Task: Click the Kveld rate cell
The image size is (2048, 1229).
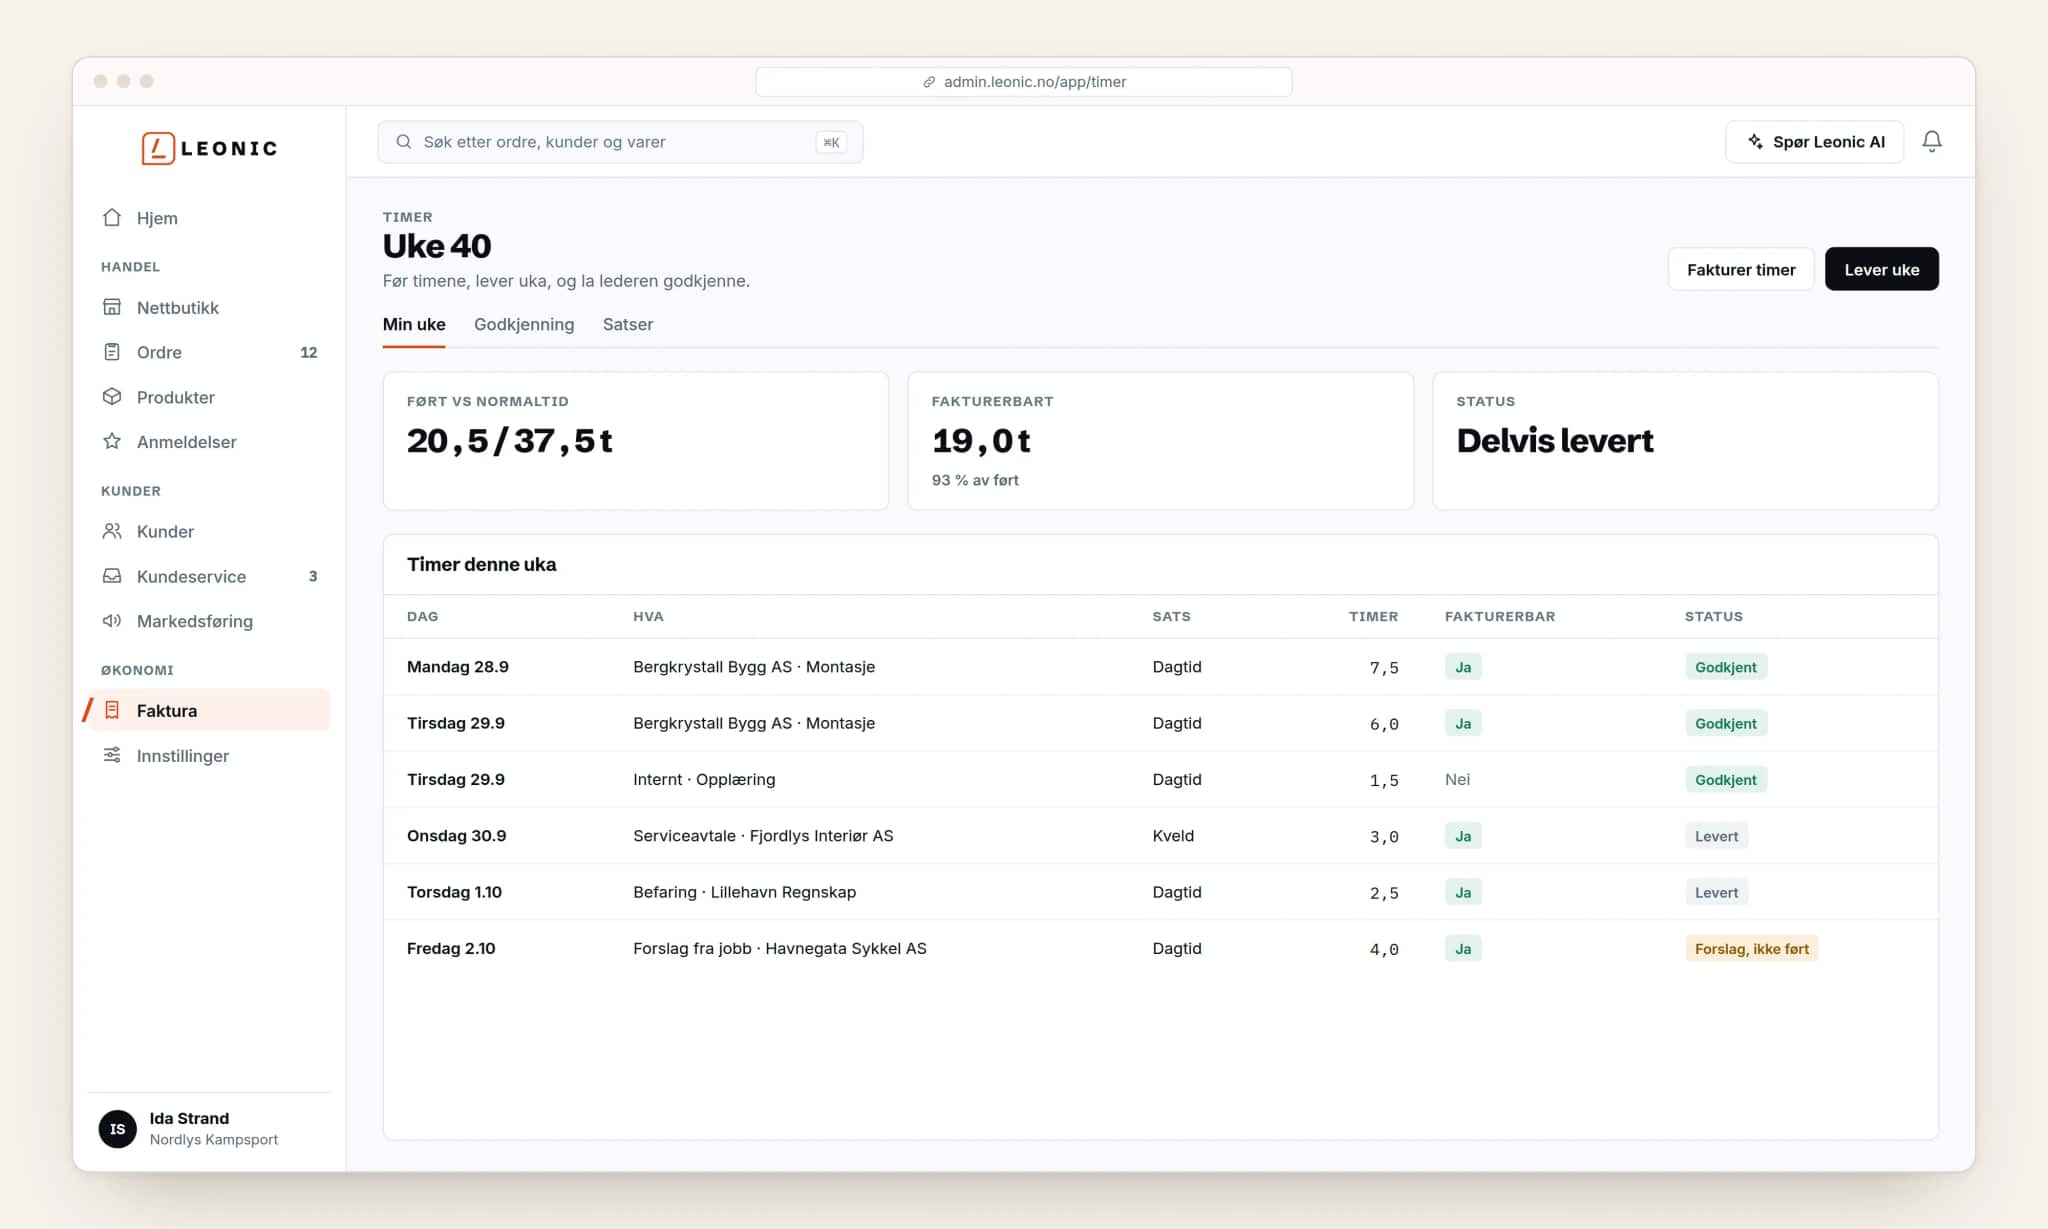Action: click(x=1173, y=836)
